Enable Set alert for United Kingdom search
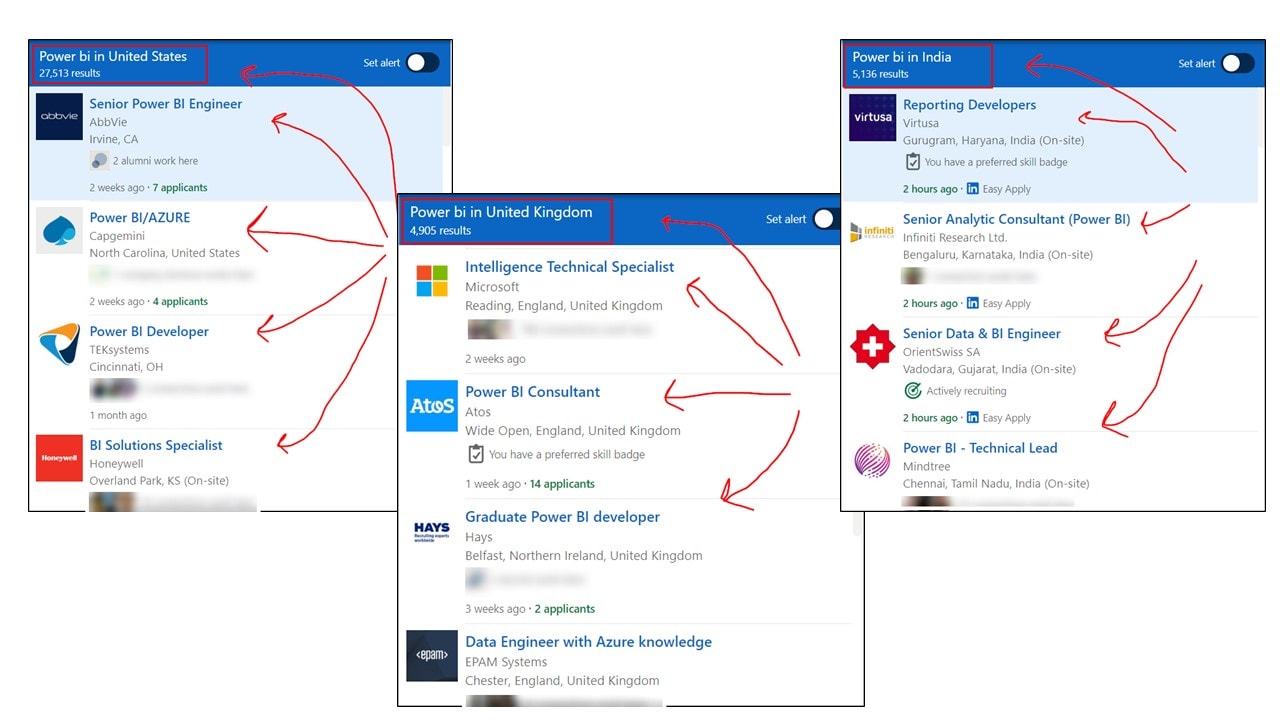Viewport: 1280px width, 720px height. coord(825,219)
